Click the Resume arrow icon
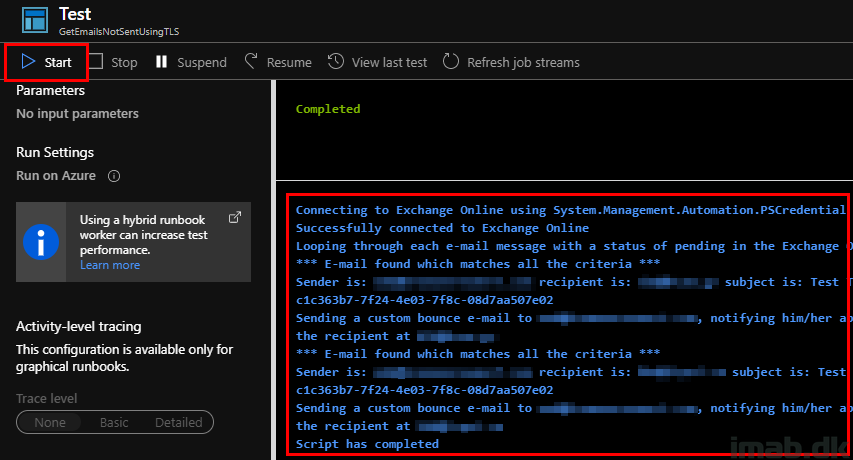This screenshot has width=853, height=460. (x=251, y=61)
